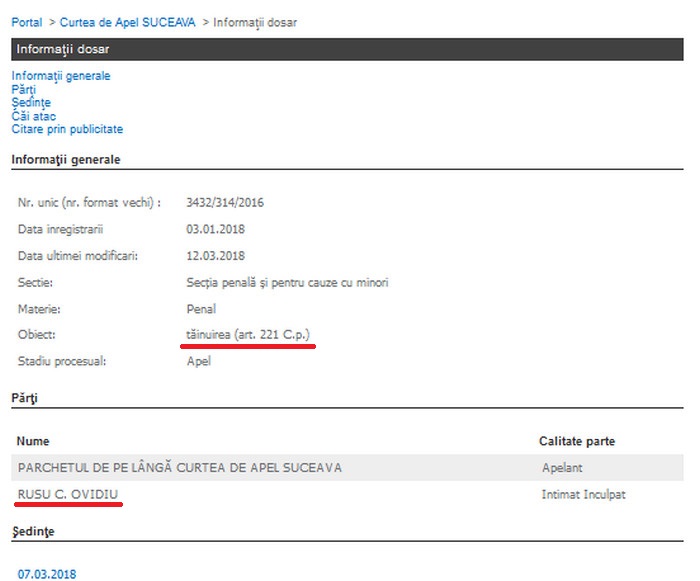700x581 pixels.
Task: Click the Ședințe section heading
Action: 33,532
